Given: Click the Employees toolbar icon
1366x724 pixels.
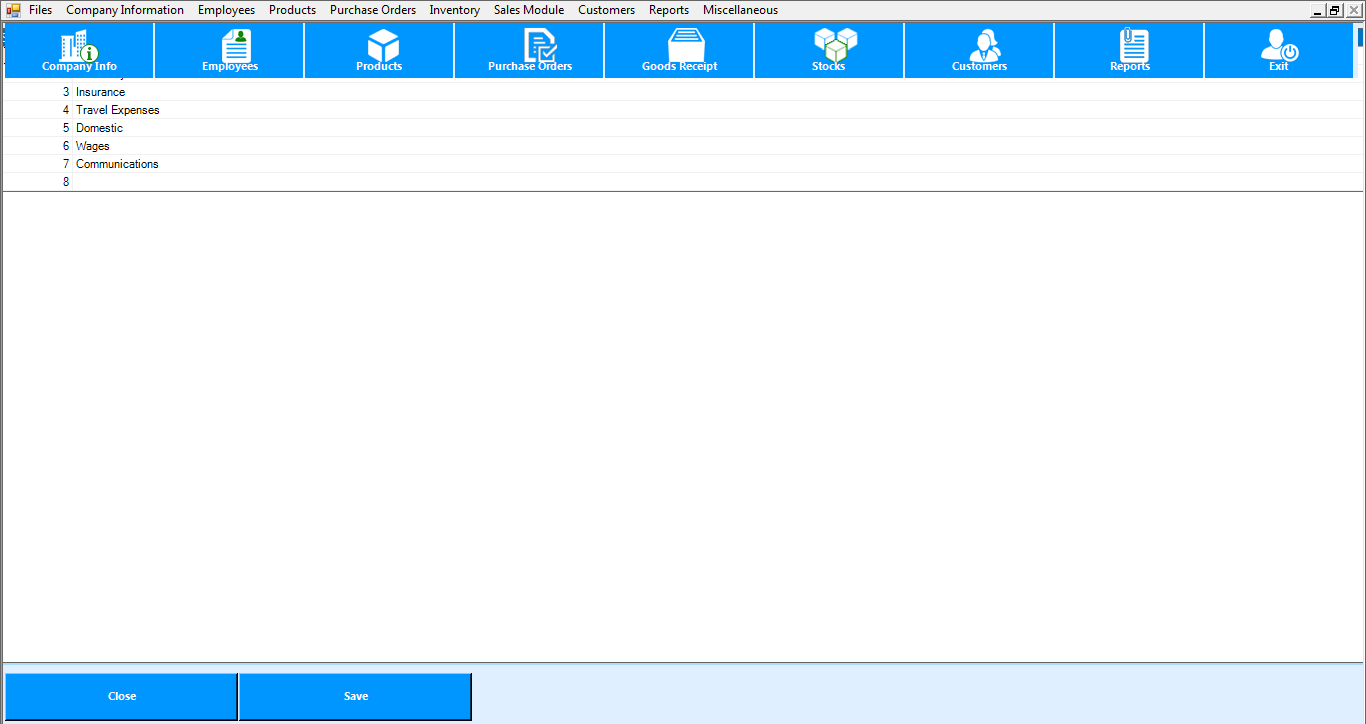Looking at the screenshot, I should pyautogui.click(x=230, y=50).
